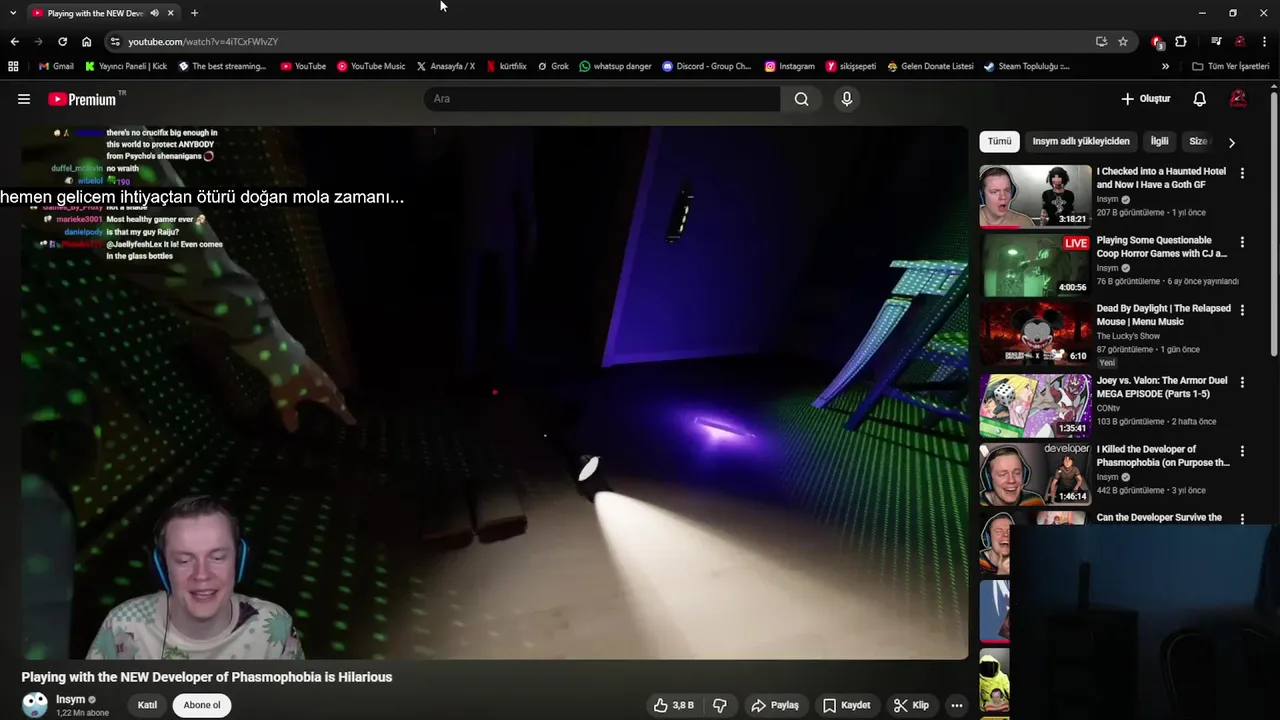
Task: Go to browser home page
Action: [x=86, y=42]
